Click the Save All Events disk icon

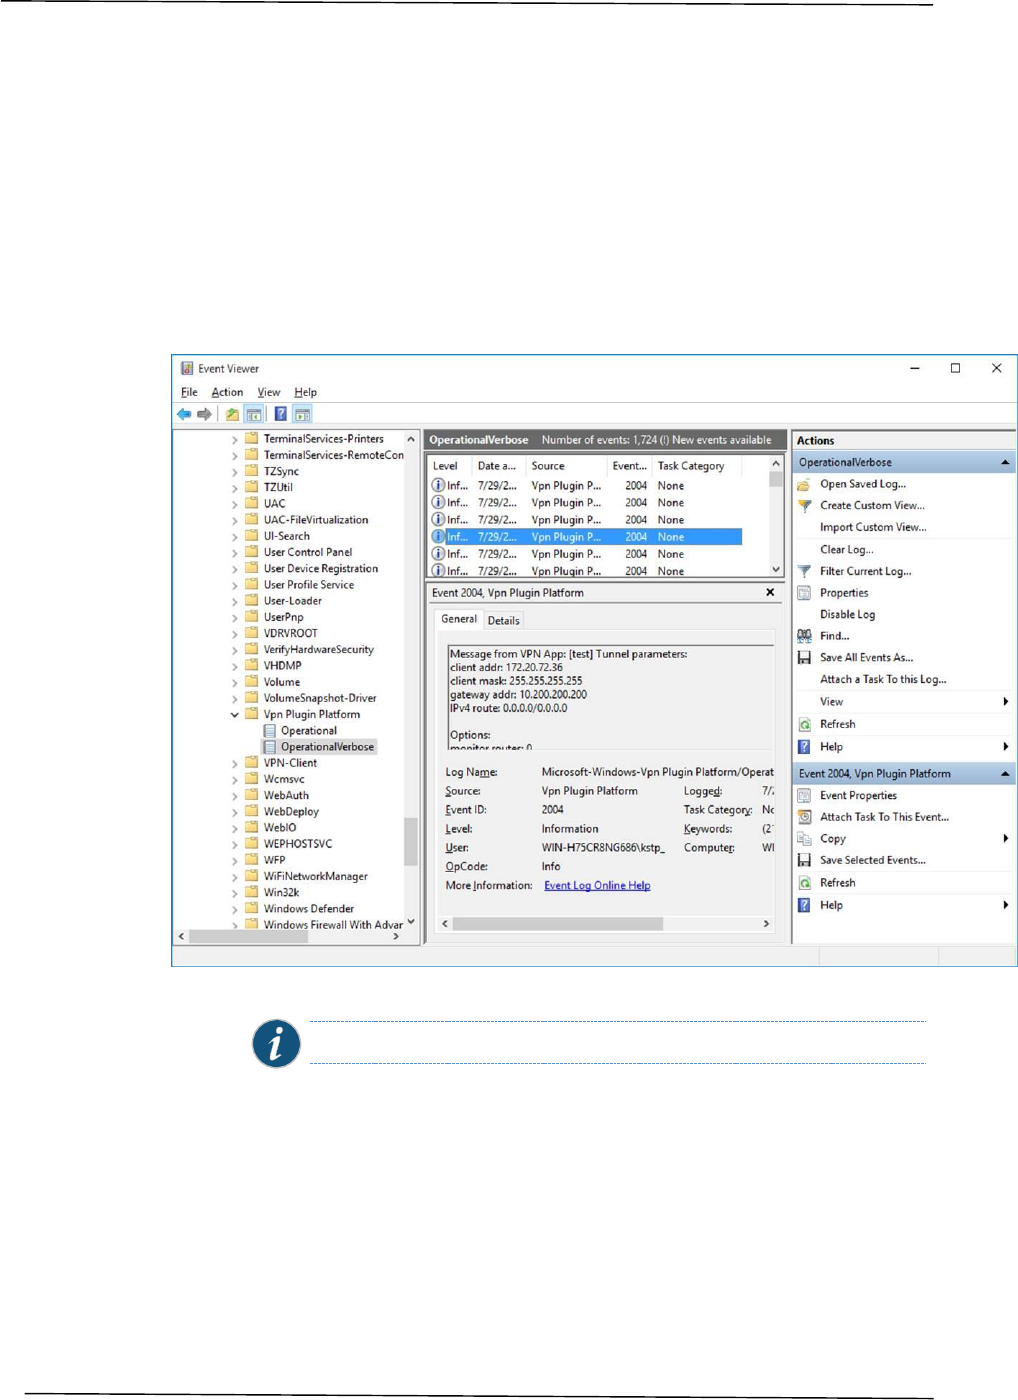[x=804, y=658]
